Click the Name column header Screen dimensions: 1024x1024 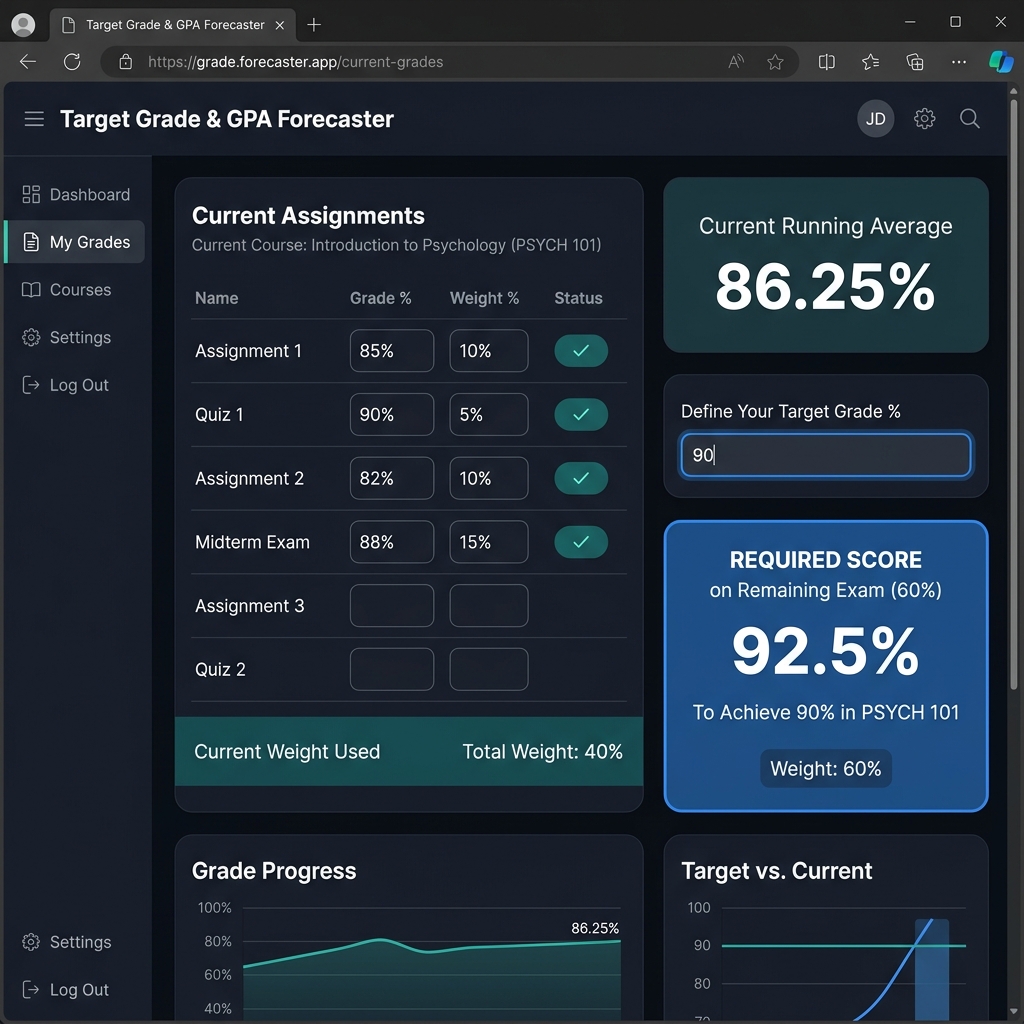(x=216, y=298)
